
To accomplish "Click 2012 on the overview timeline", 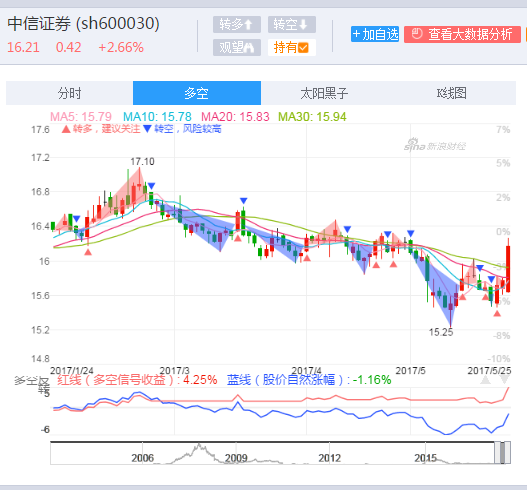I will [x=329, y=458].
